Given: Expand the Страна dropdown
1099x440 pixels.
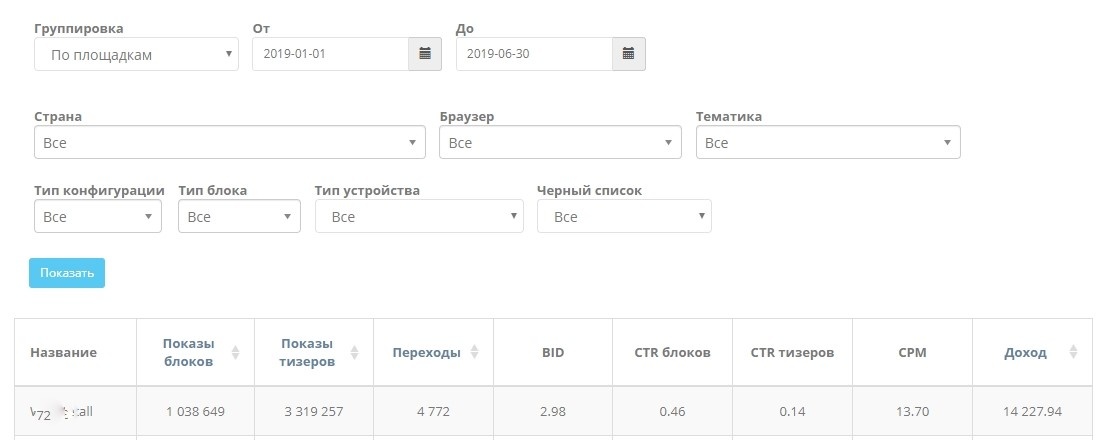Looking at the screenshot, I should 230,143.
